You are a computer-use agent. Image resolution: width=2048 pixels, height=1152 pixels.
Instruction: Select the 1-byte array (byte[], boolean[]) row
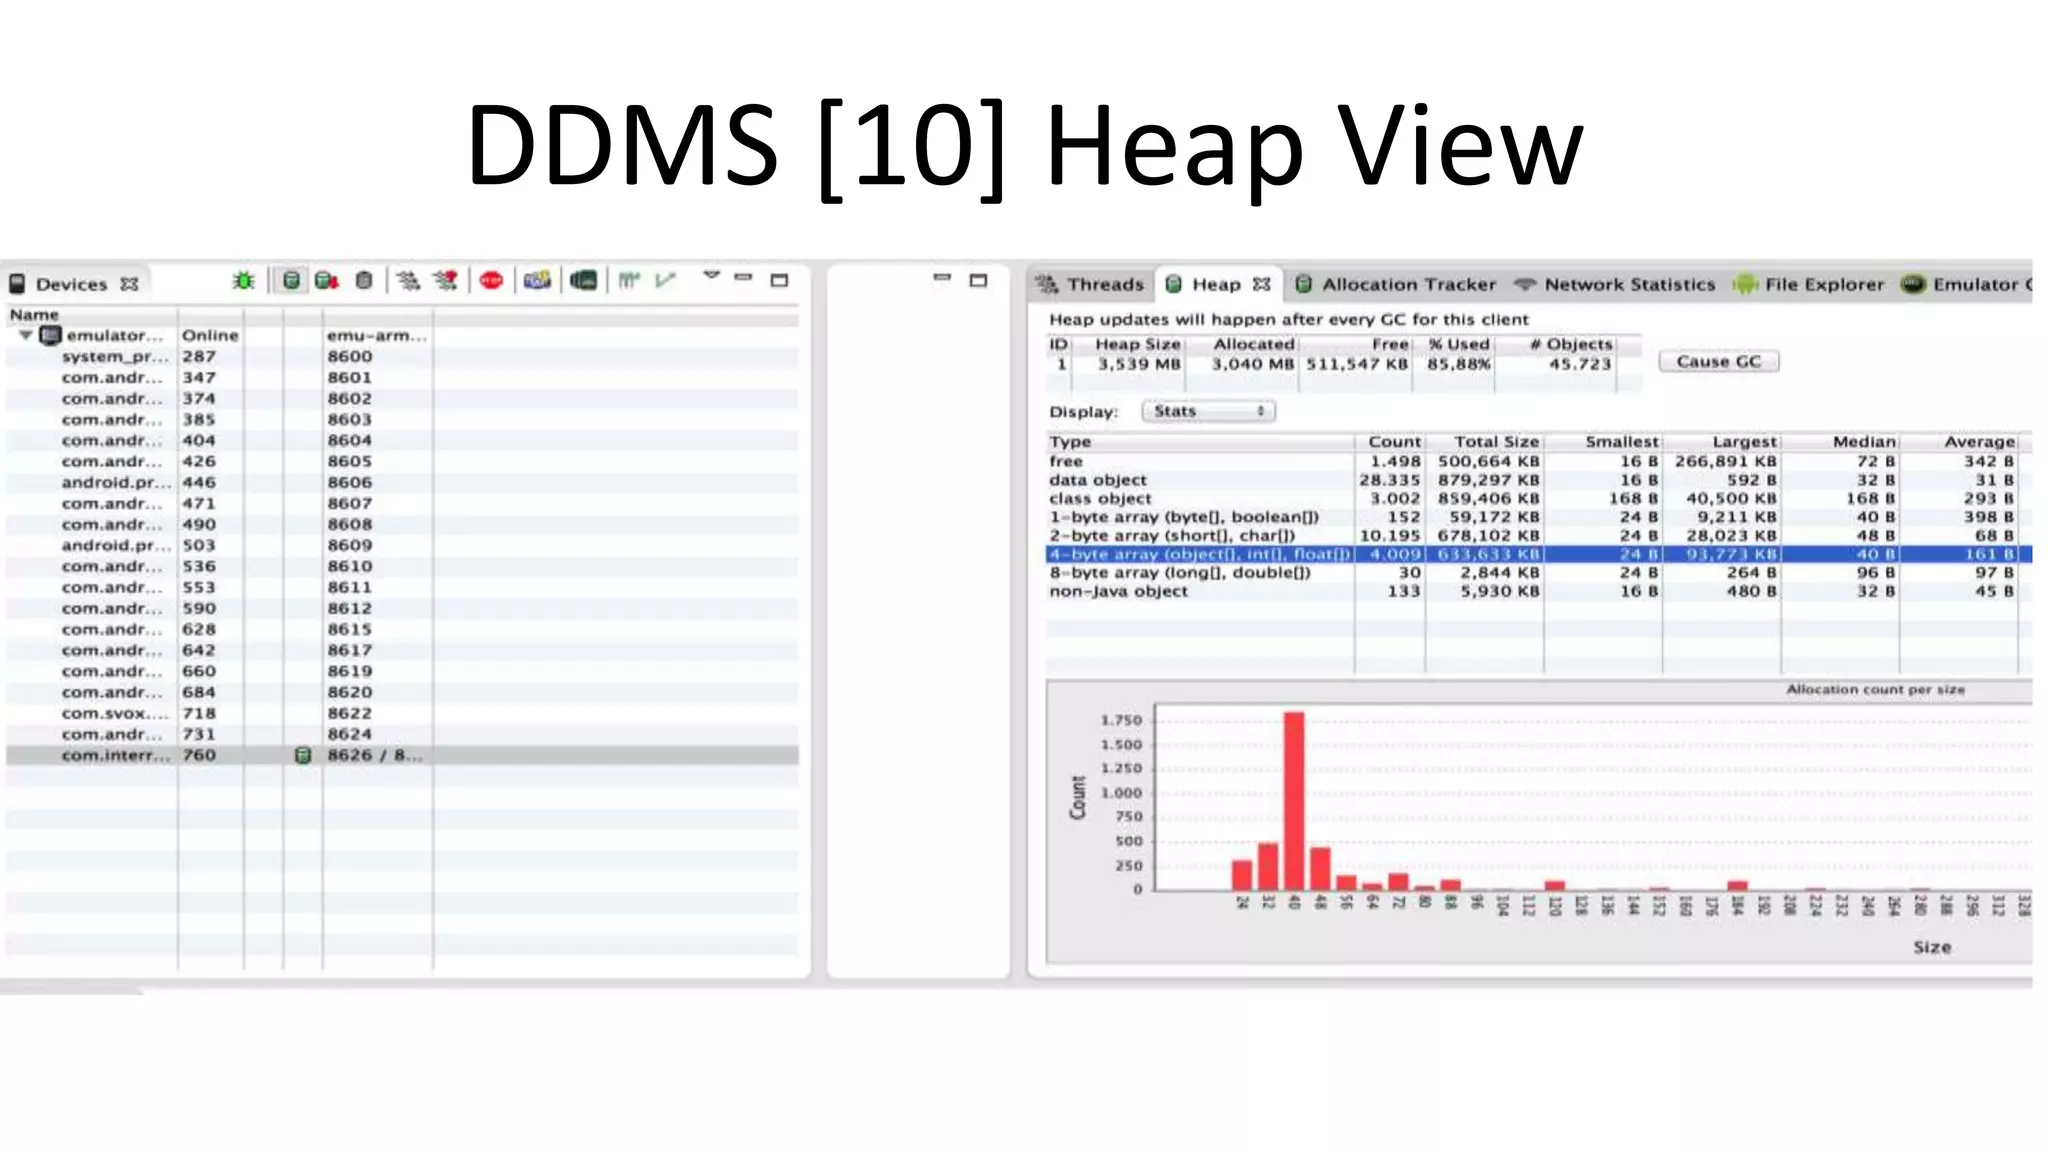pos(1539,517)
